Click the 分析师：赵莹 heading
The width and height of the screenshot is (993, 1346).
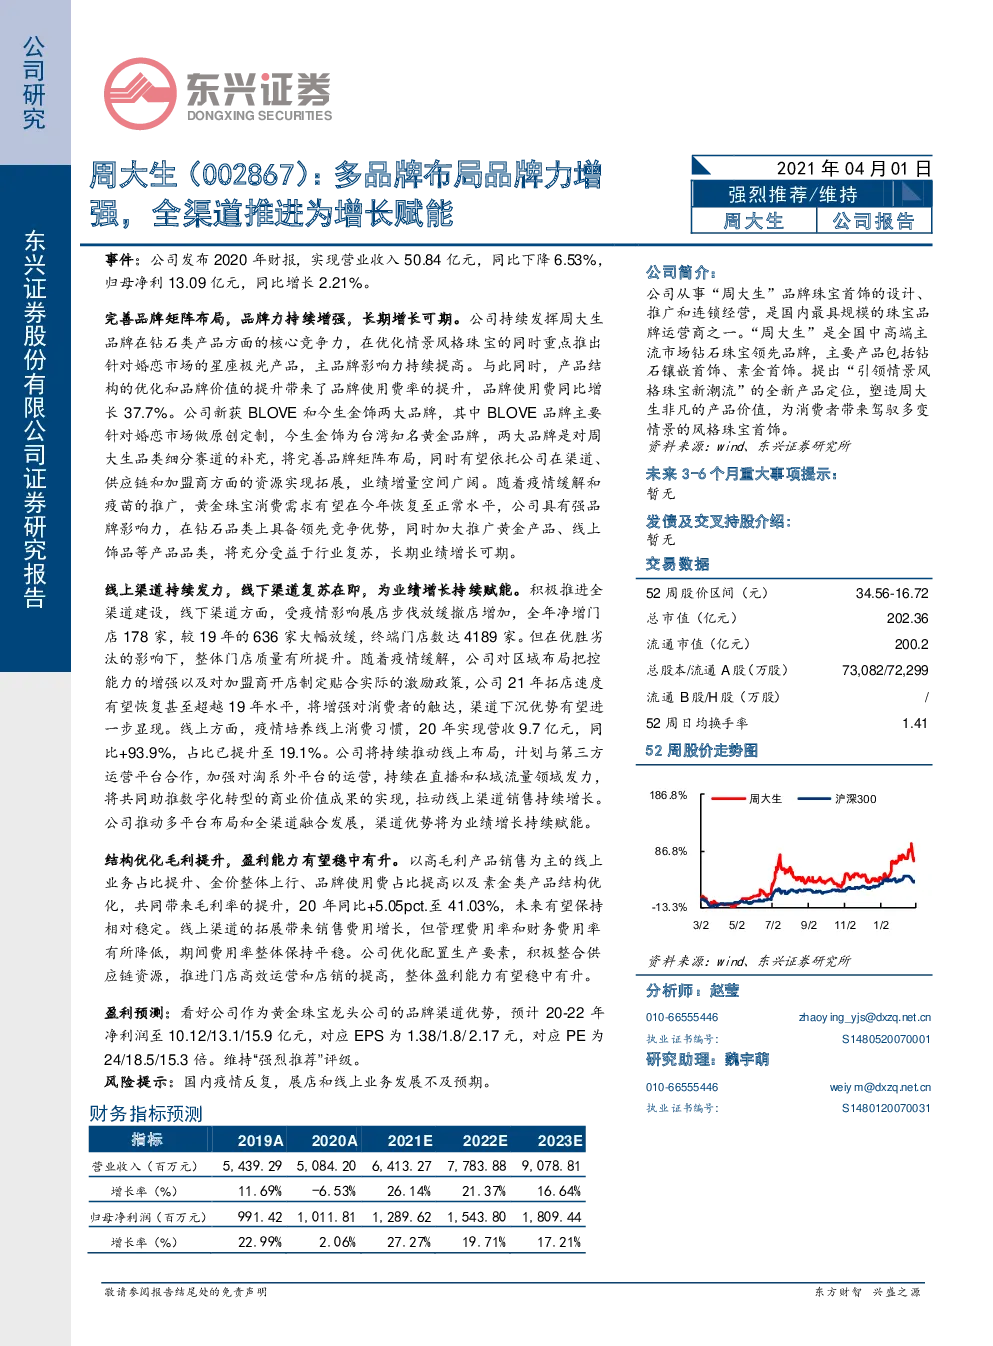click(692, 990)
